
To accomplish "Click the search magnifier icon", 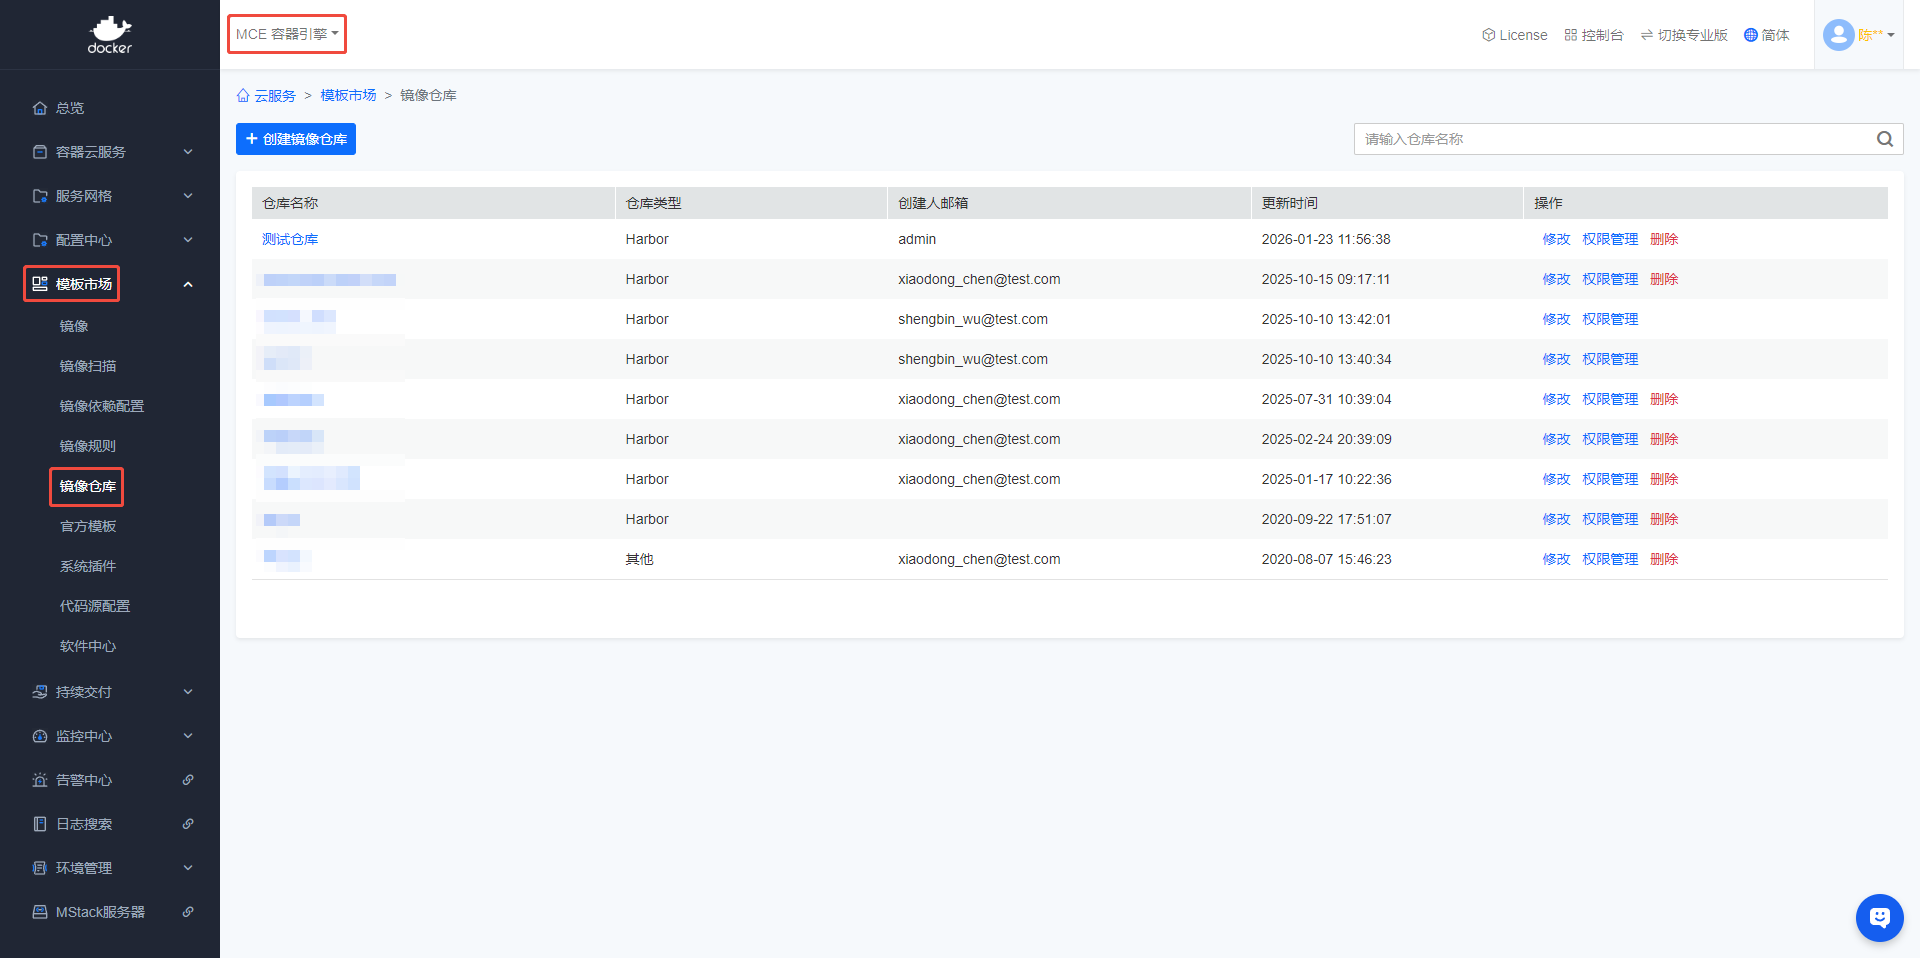I will click(1884, 139).
